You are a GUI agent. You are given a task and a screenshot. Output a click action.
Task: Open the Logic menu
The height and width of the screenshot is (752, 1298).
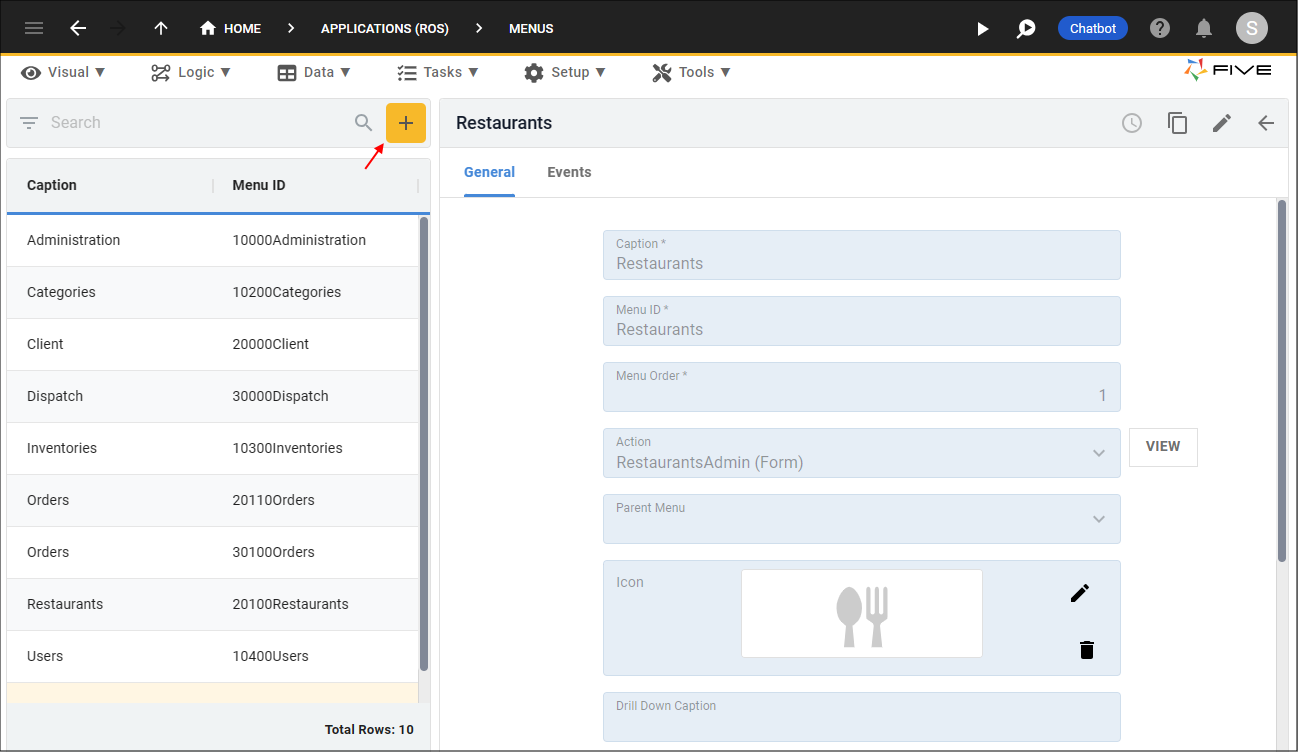191,72
